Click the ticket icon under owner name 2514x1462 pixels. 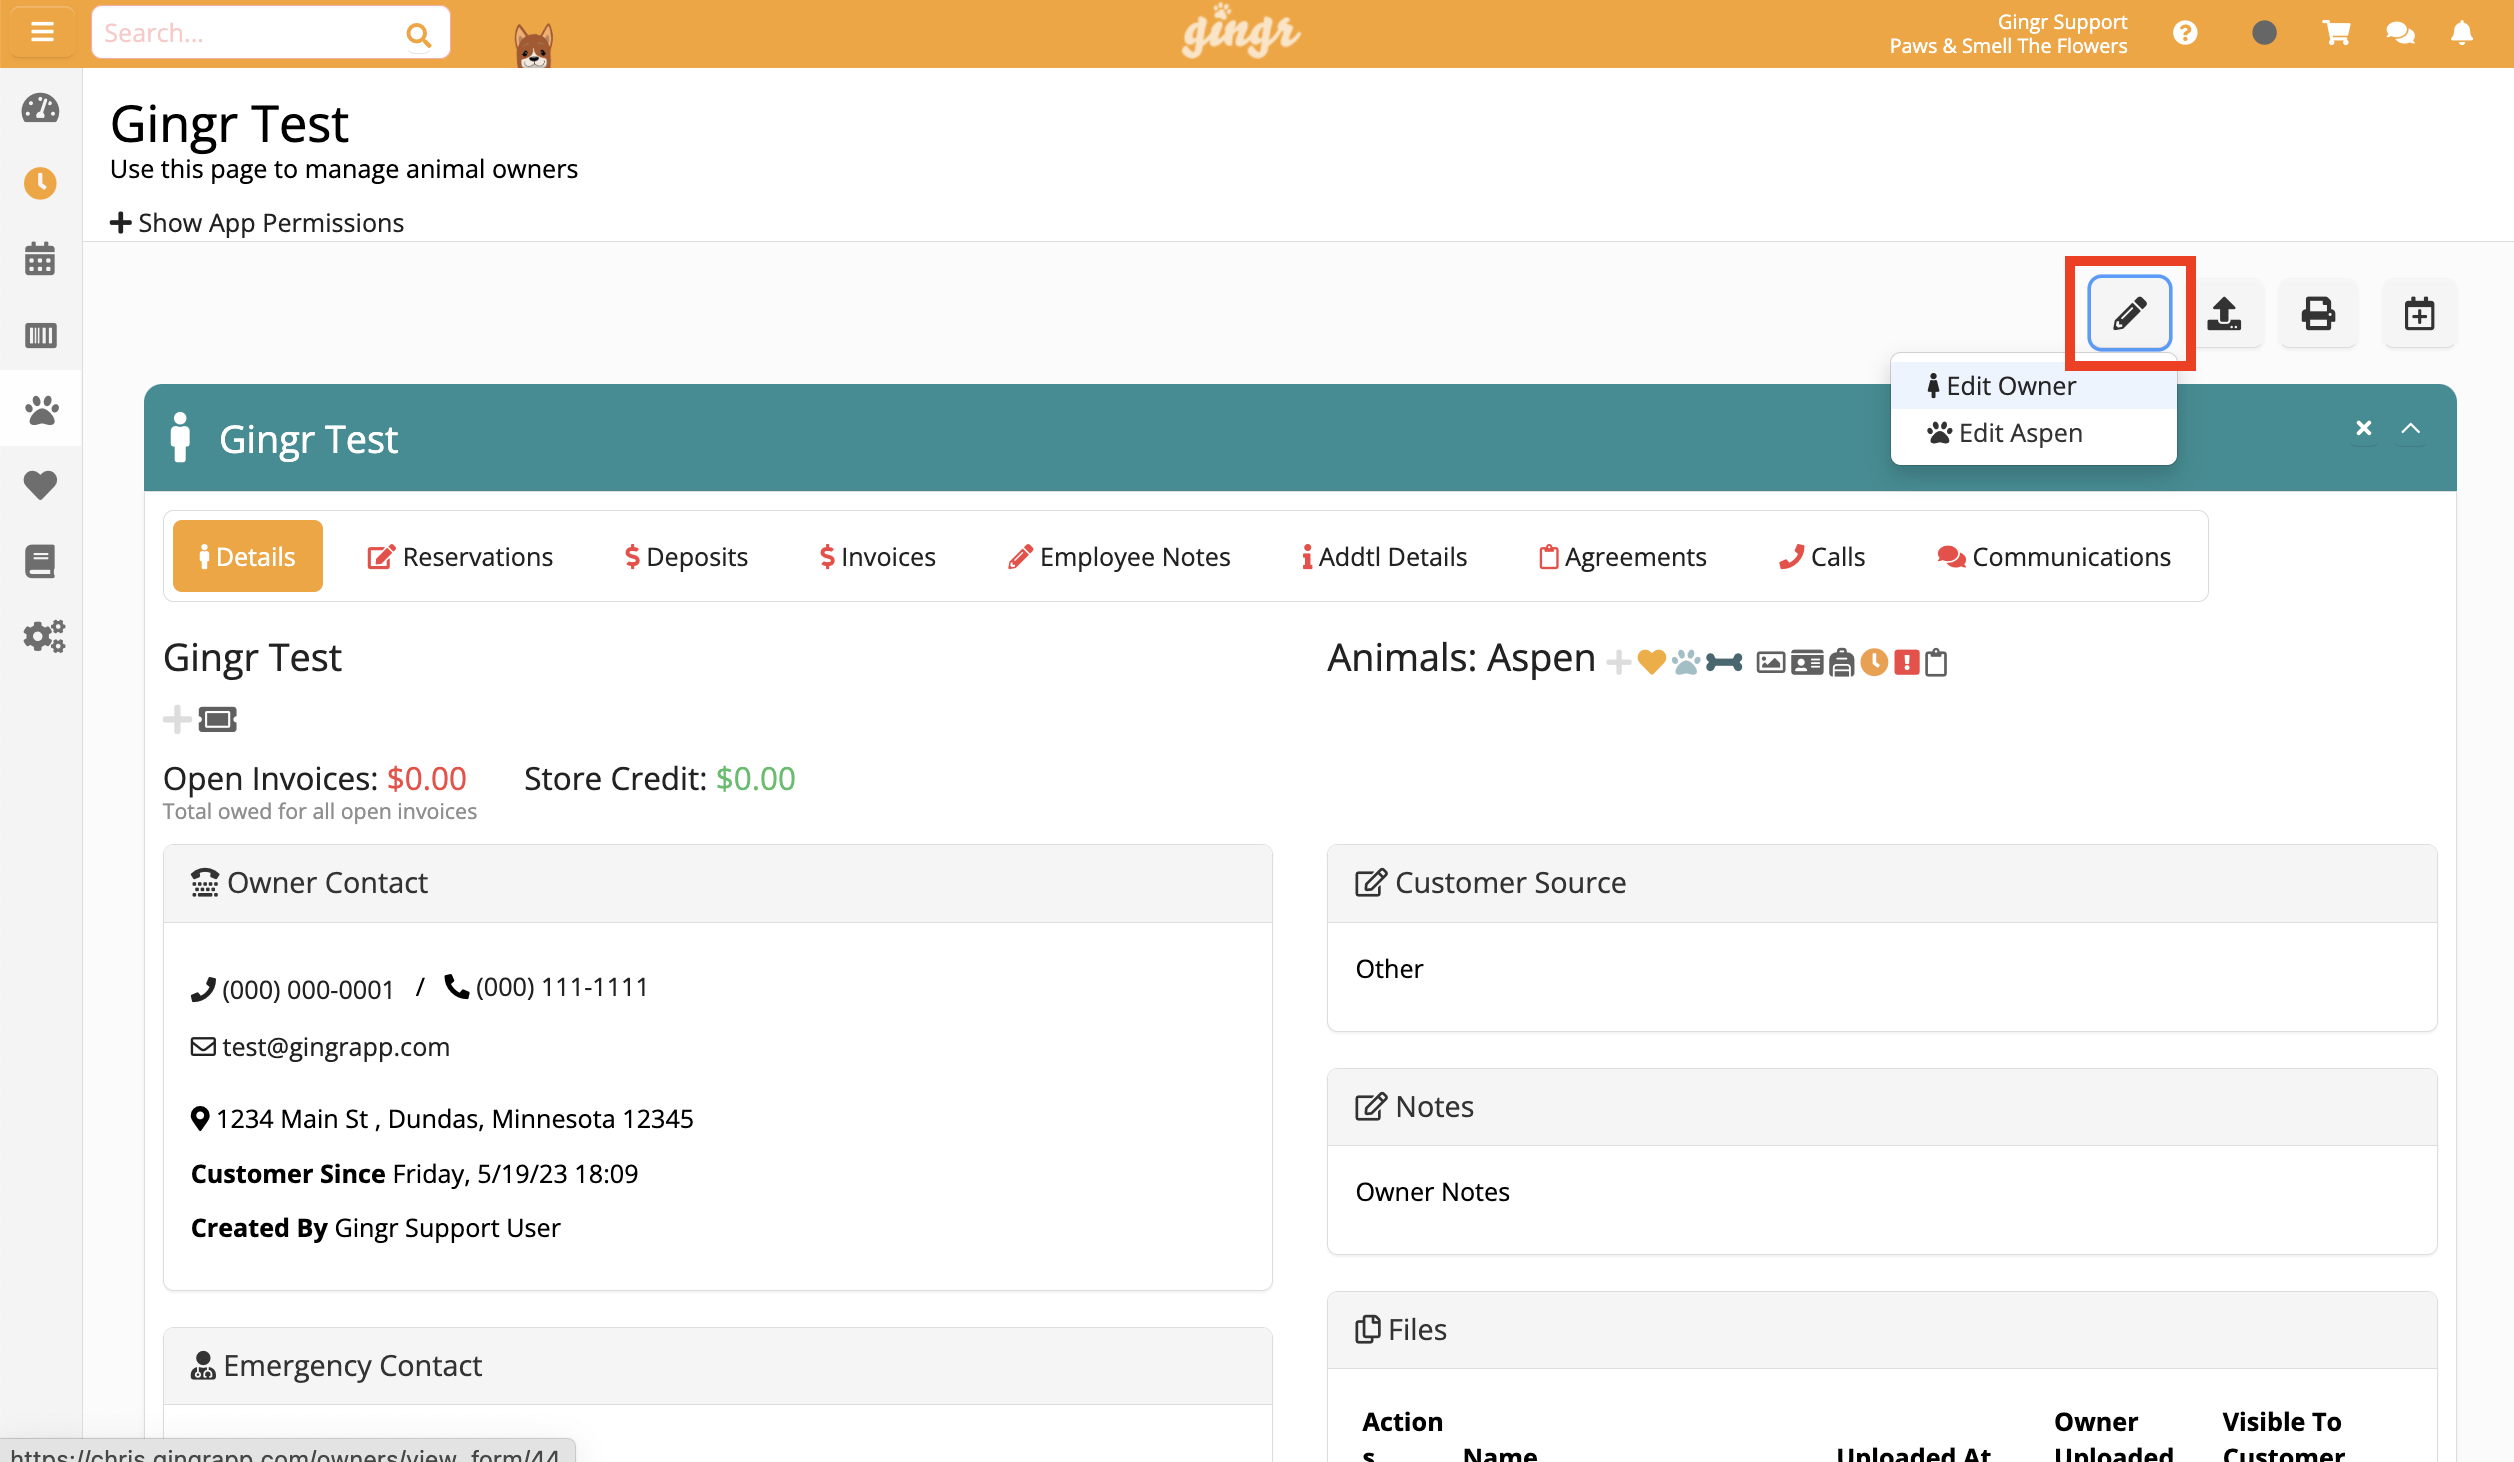point(217,719)
